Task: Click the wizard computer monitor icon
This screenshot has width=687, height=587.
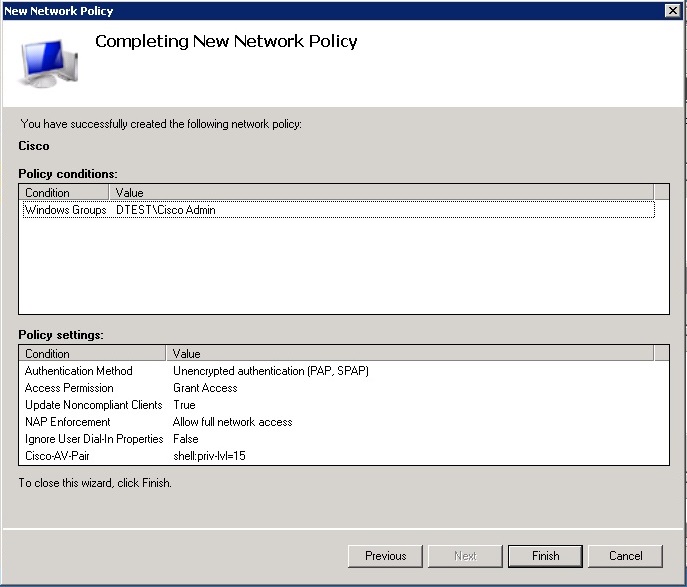Action: click(48, 65)
